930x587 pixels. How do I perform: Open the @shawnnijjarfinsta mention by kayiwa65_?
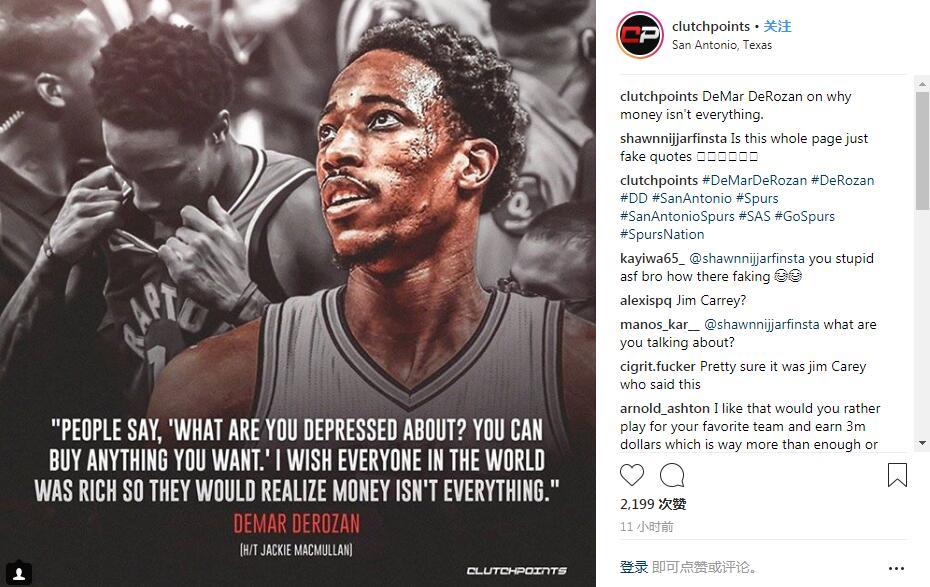tap(747, 259)
